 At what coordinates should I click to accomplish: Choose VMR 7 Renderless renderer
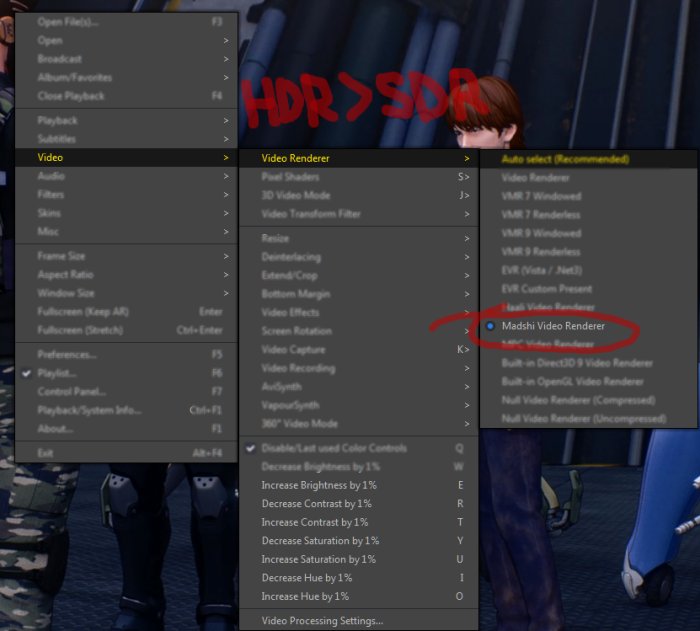click(589, 215)
